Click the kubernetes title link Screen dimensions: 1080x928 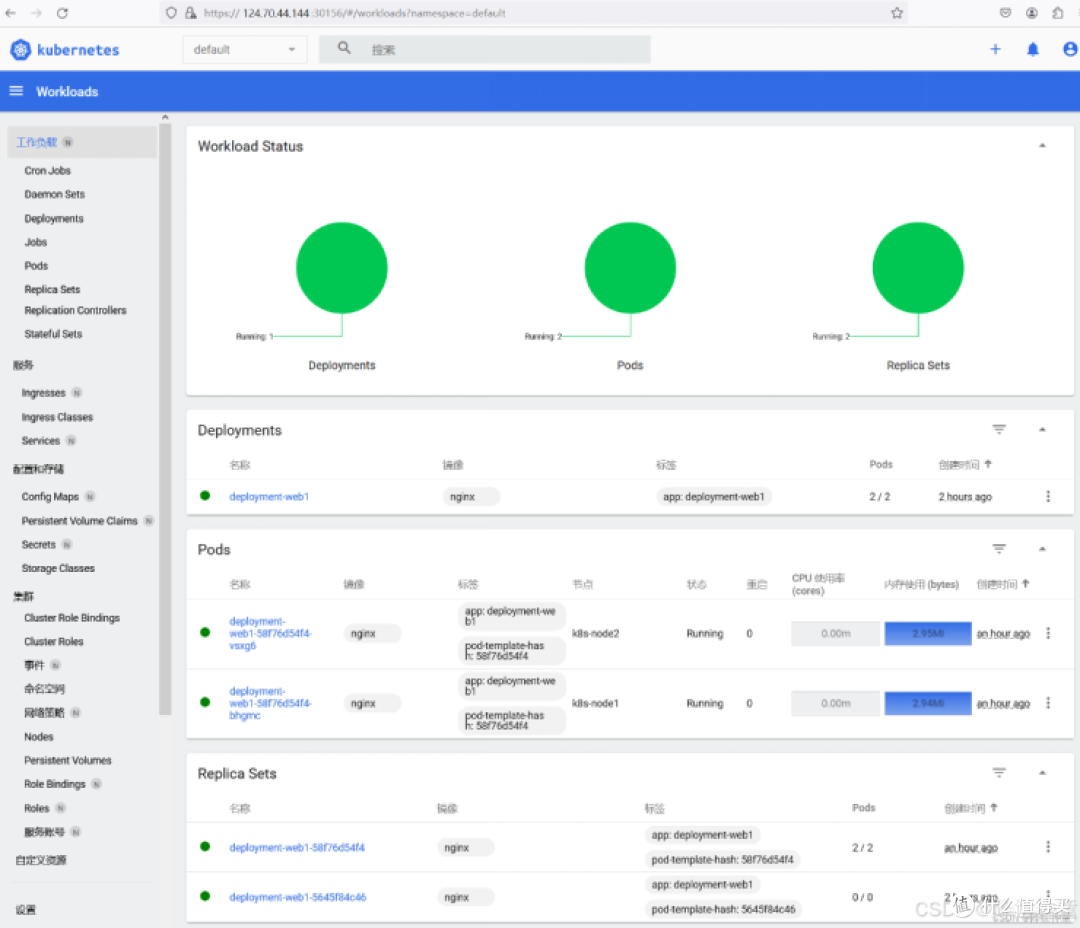(x=78, y=50)
